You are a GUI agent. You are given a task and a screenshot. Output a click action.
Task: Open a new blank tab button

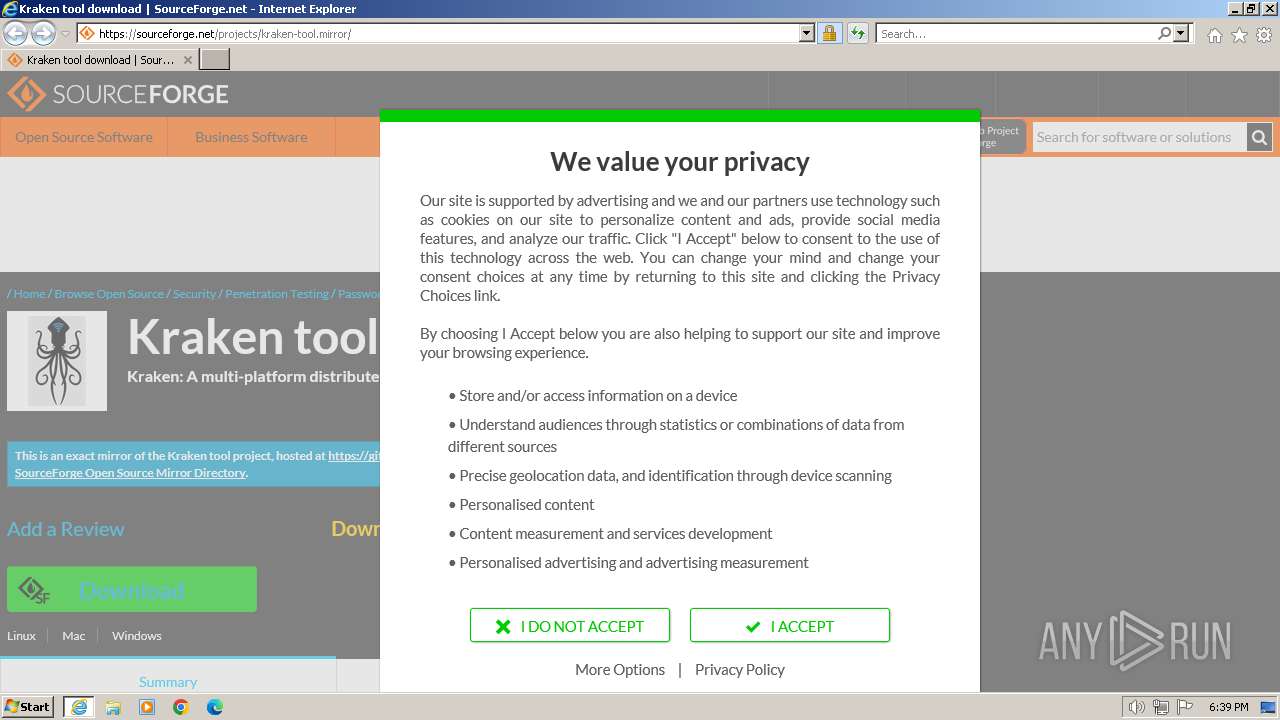pyautogui.click(x=215, y=60)
